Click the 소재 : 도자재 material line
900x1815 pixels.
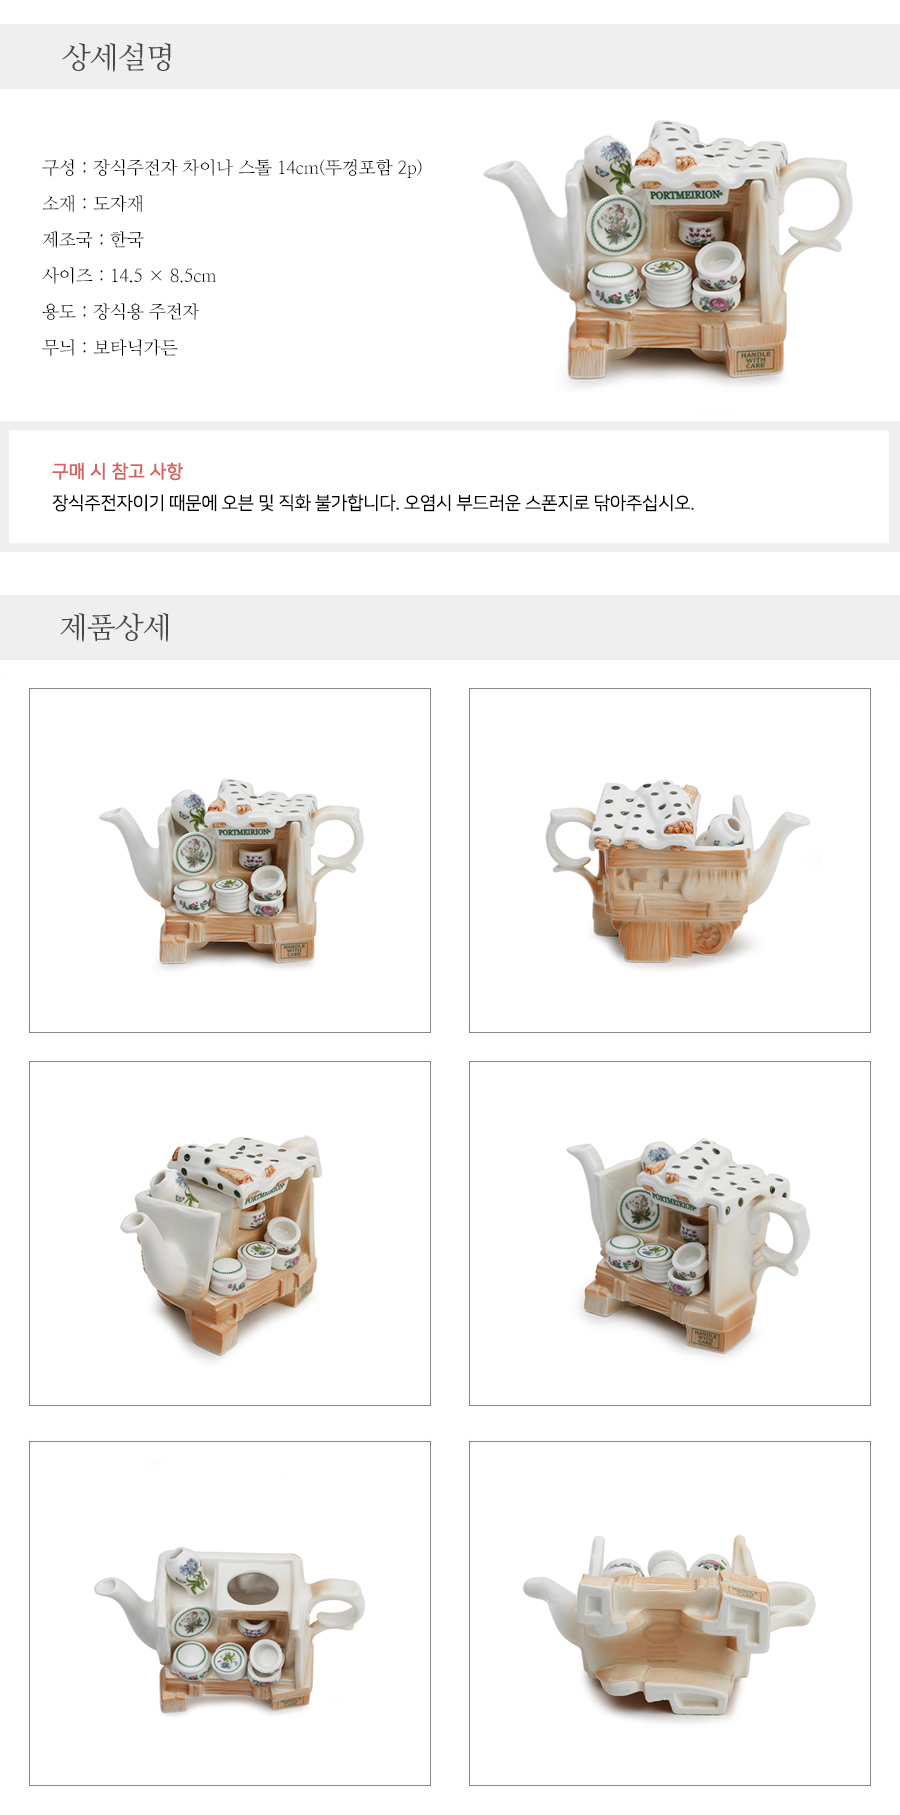(x=93, y=203)
